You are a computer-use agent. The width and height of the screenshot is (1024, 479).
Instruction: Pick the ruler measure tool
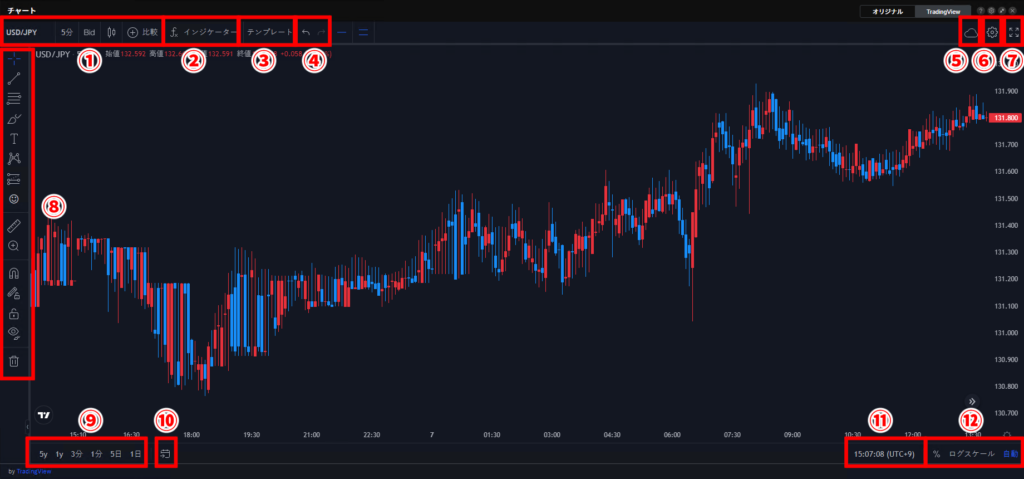point(15,226)
